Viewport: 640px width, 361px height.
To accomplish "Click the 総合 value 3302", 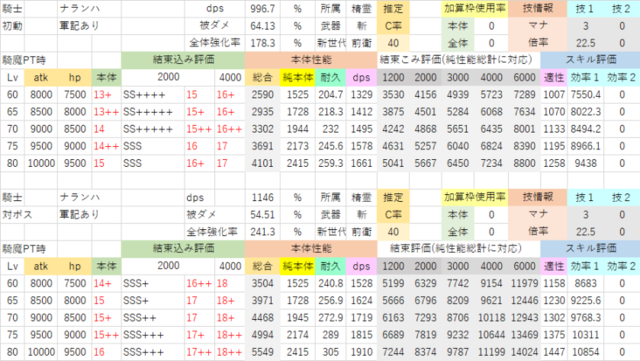I will tap(262, 129).
